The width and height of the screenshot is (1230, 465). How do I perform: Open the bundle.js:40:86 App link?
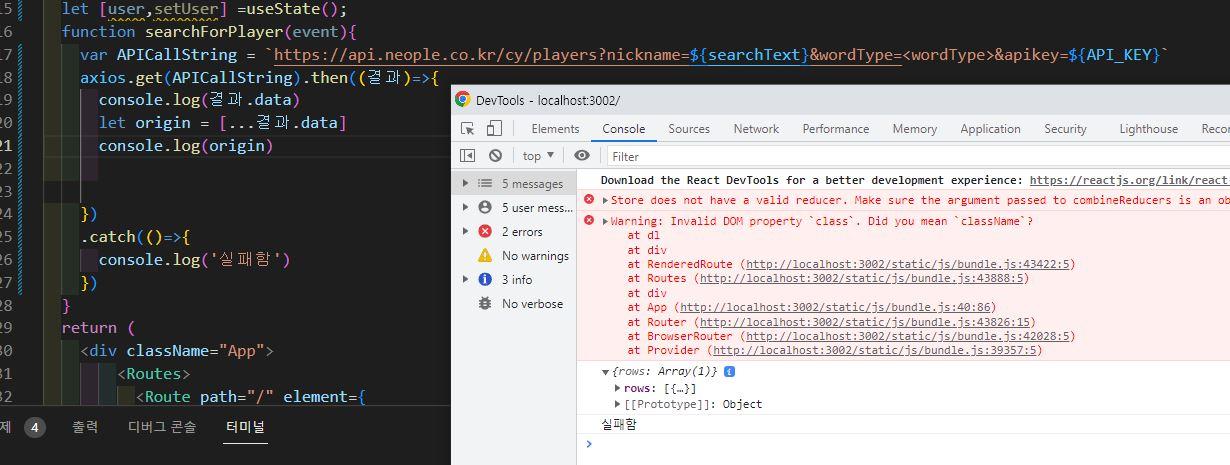tap(838, 307)
